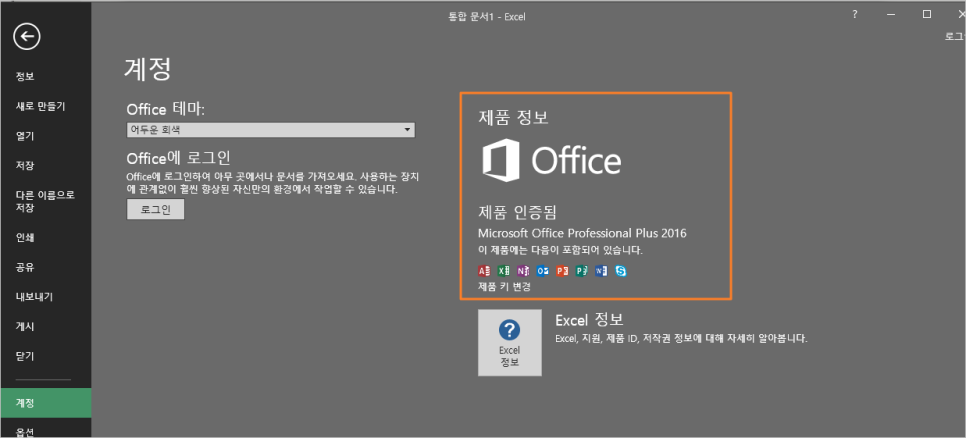Click the Office logo graphic

(x=551, y=161)
